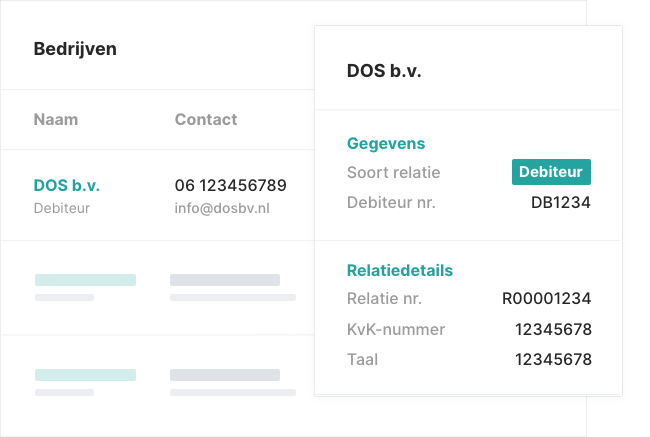The height and width of the screenshot is (437, 650).
Task: Click the DB1234 debiteur number value
Action: pyautogui.click(x=561, y=202)
